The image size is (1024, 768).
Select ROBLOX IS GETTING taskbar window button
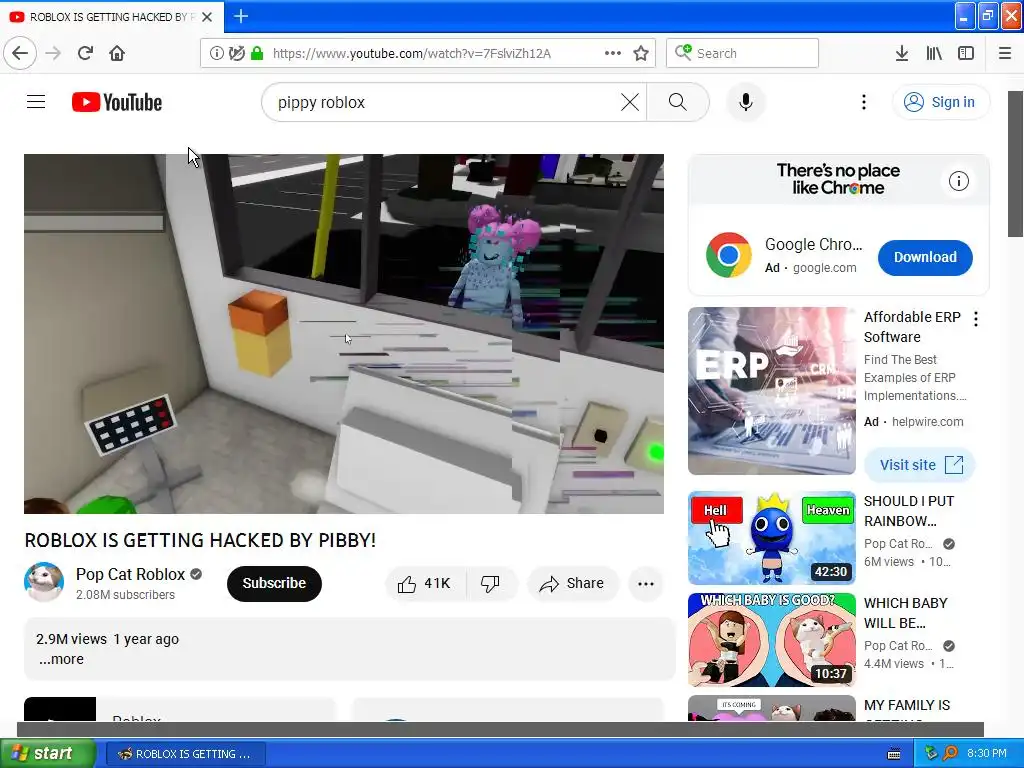[185, 754]
